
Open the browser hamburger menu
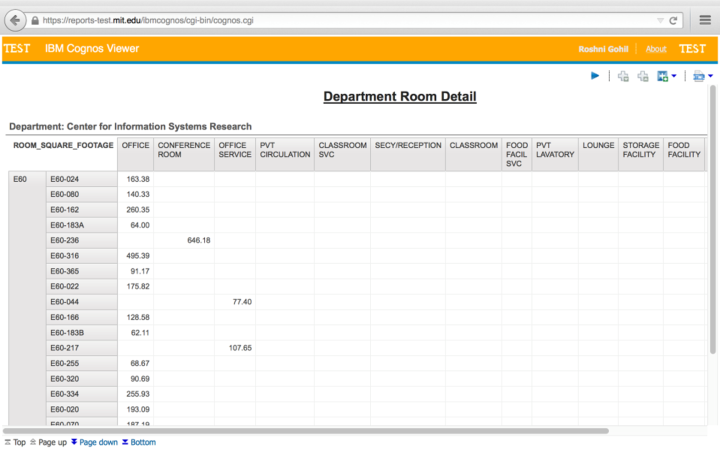pos(702,20)
